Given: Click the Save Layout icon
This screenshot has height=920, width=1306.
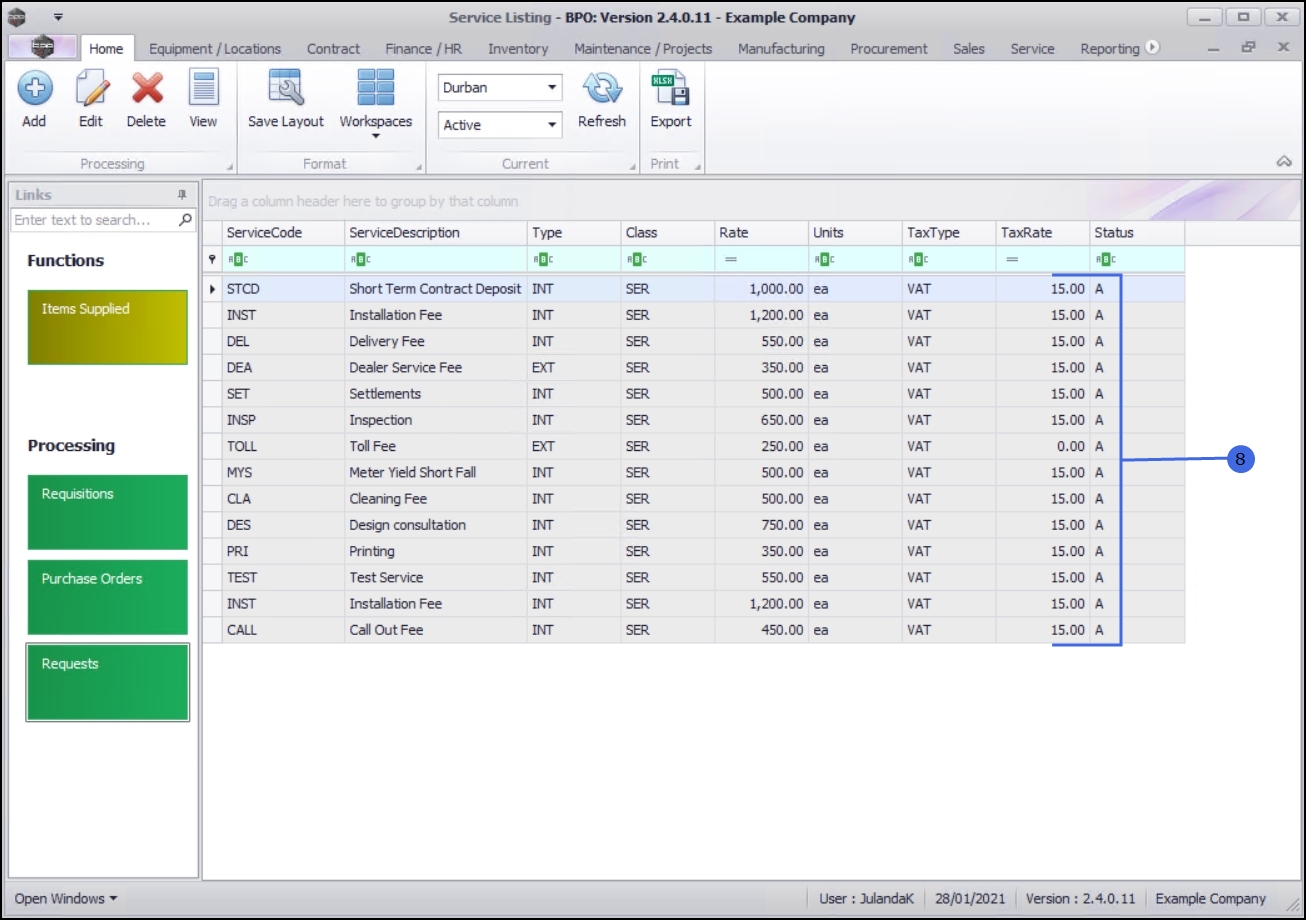Looking at the screenshot, I should pyautogui.click(x=286, y=90).
